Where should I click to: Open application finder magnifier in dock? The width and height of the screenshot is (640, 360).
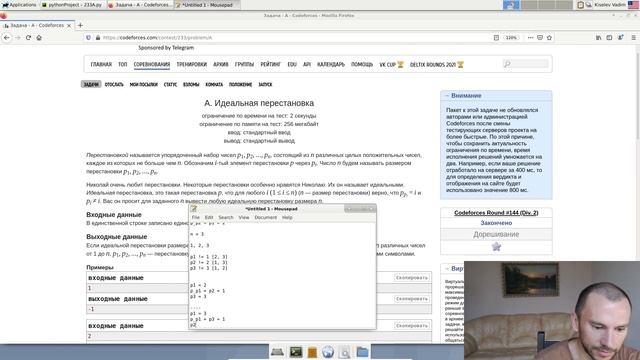click(344, 352)
